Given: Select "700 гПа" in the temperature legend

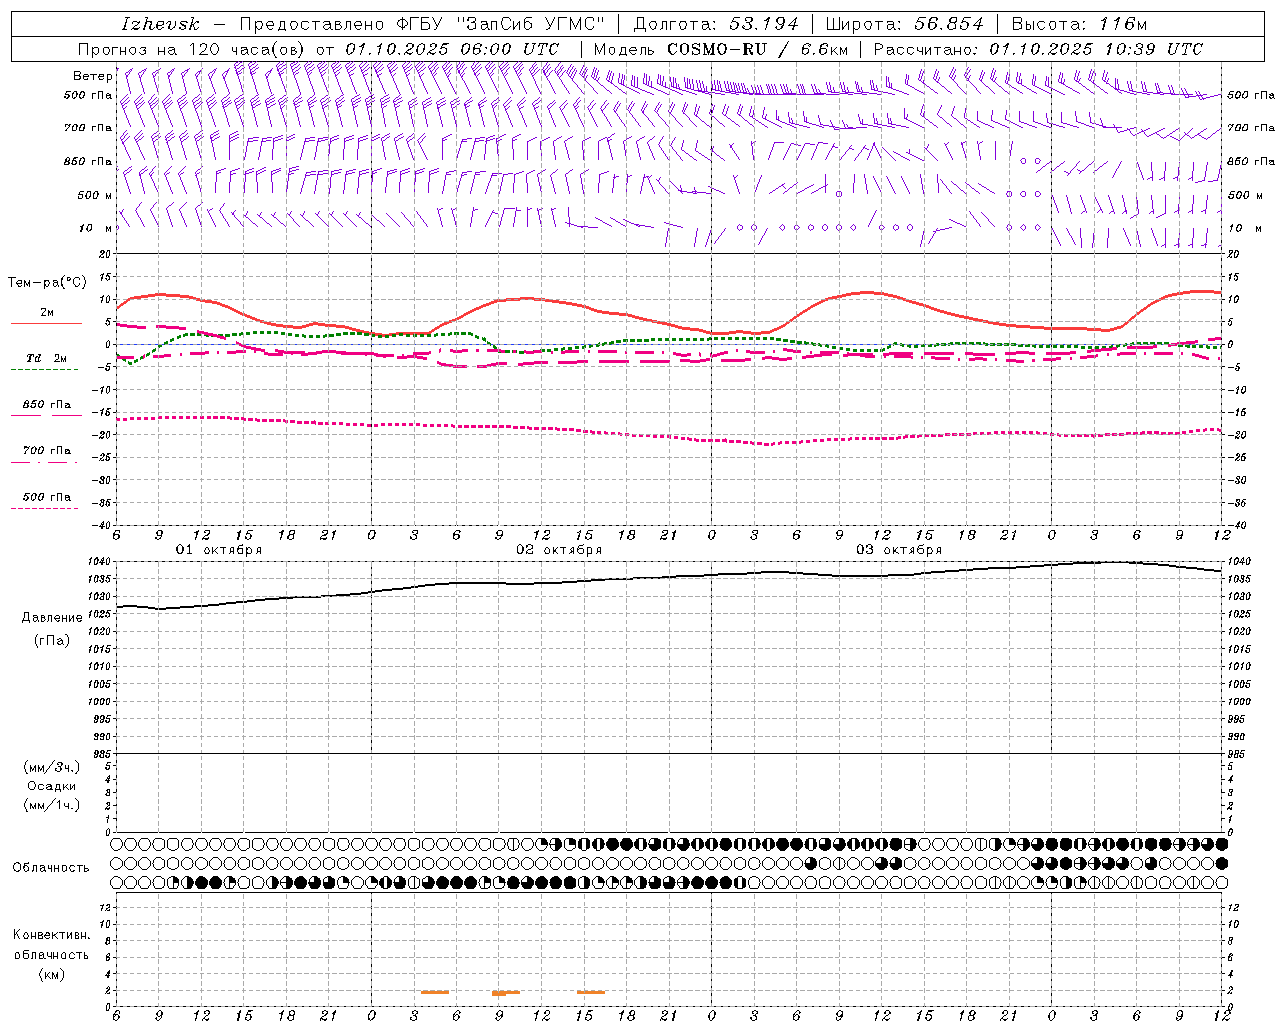Looking at the screenshot, I should tap(47, 451).
